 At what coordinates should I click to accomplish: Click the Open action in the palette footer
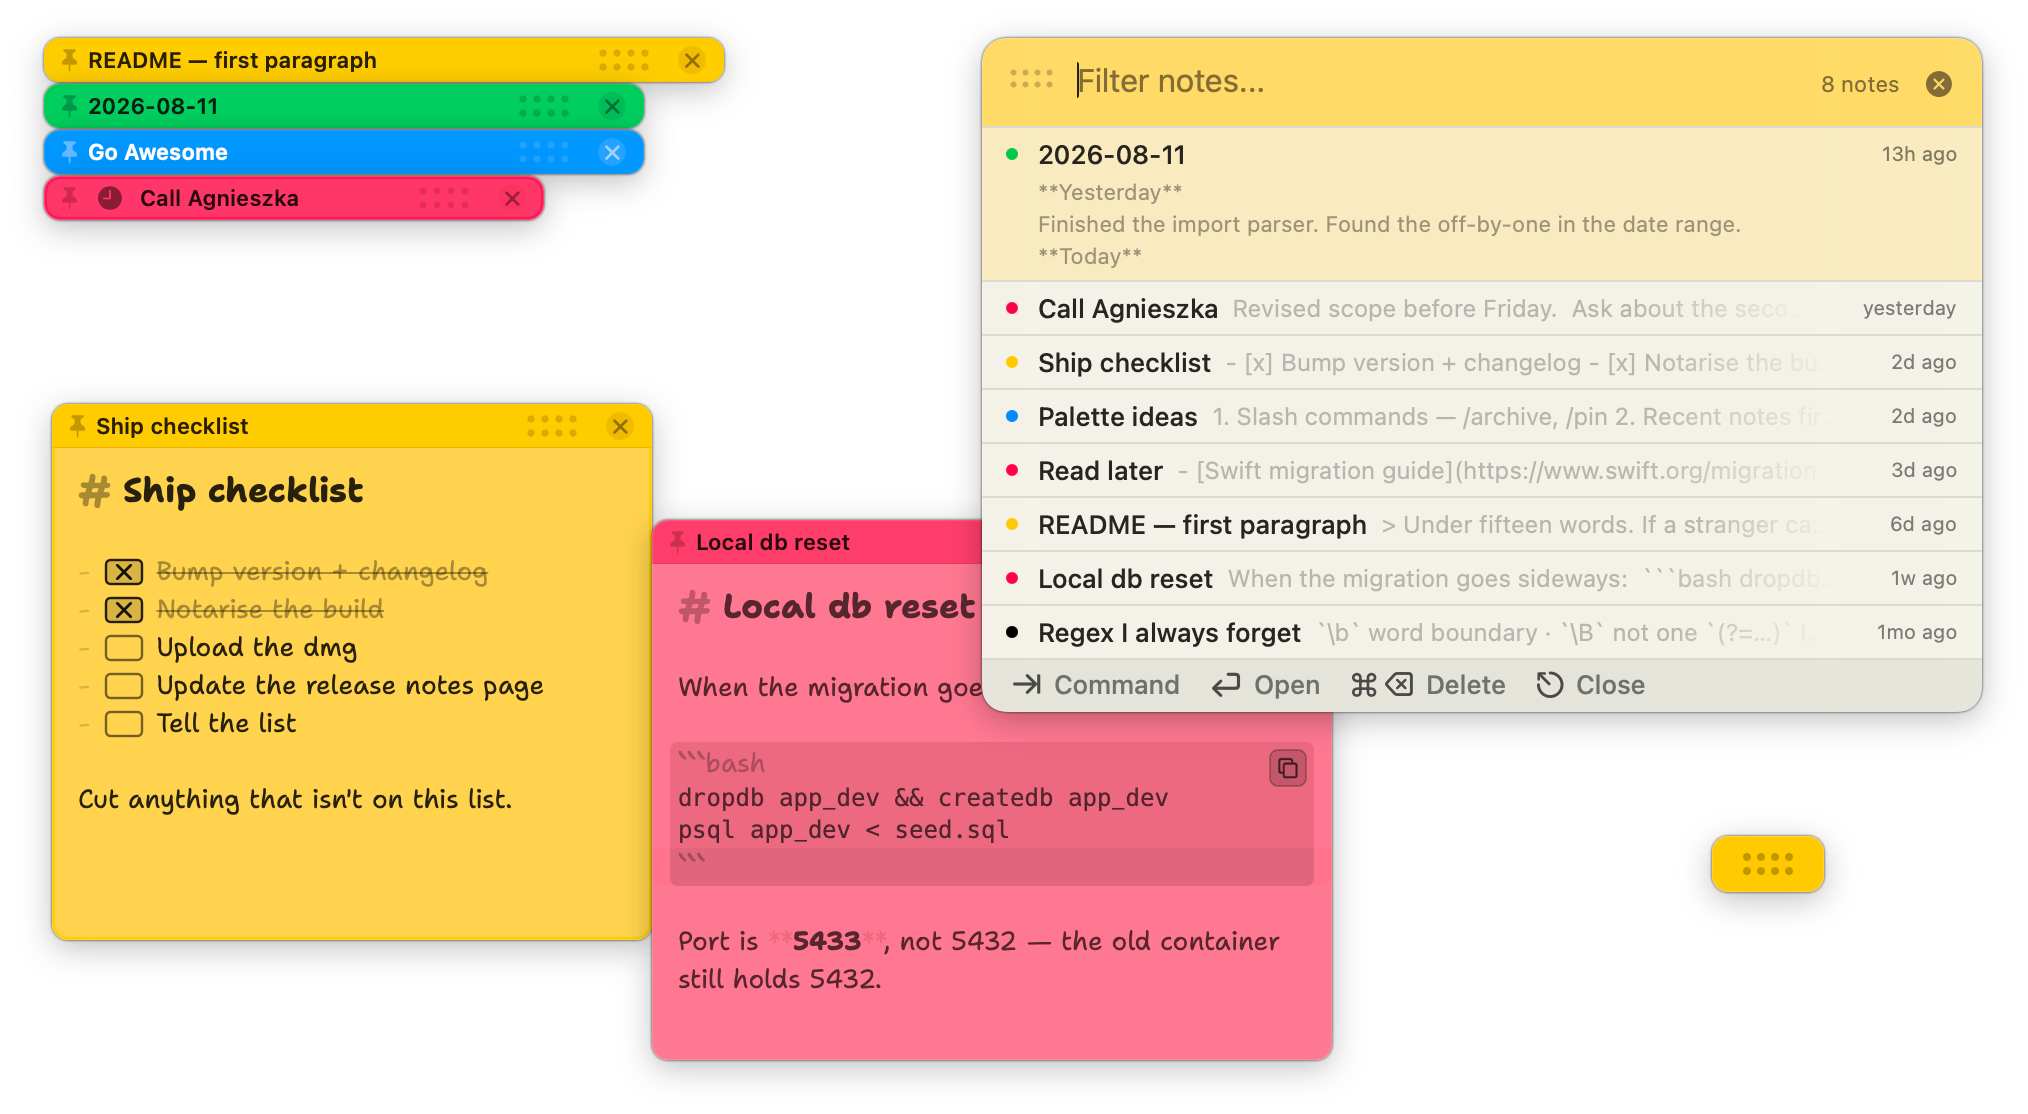tap(1287, 685)
